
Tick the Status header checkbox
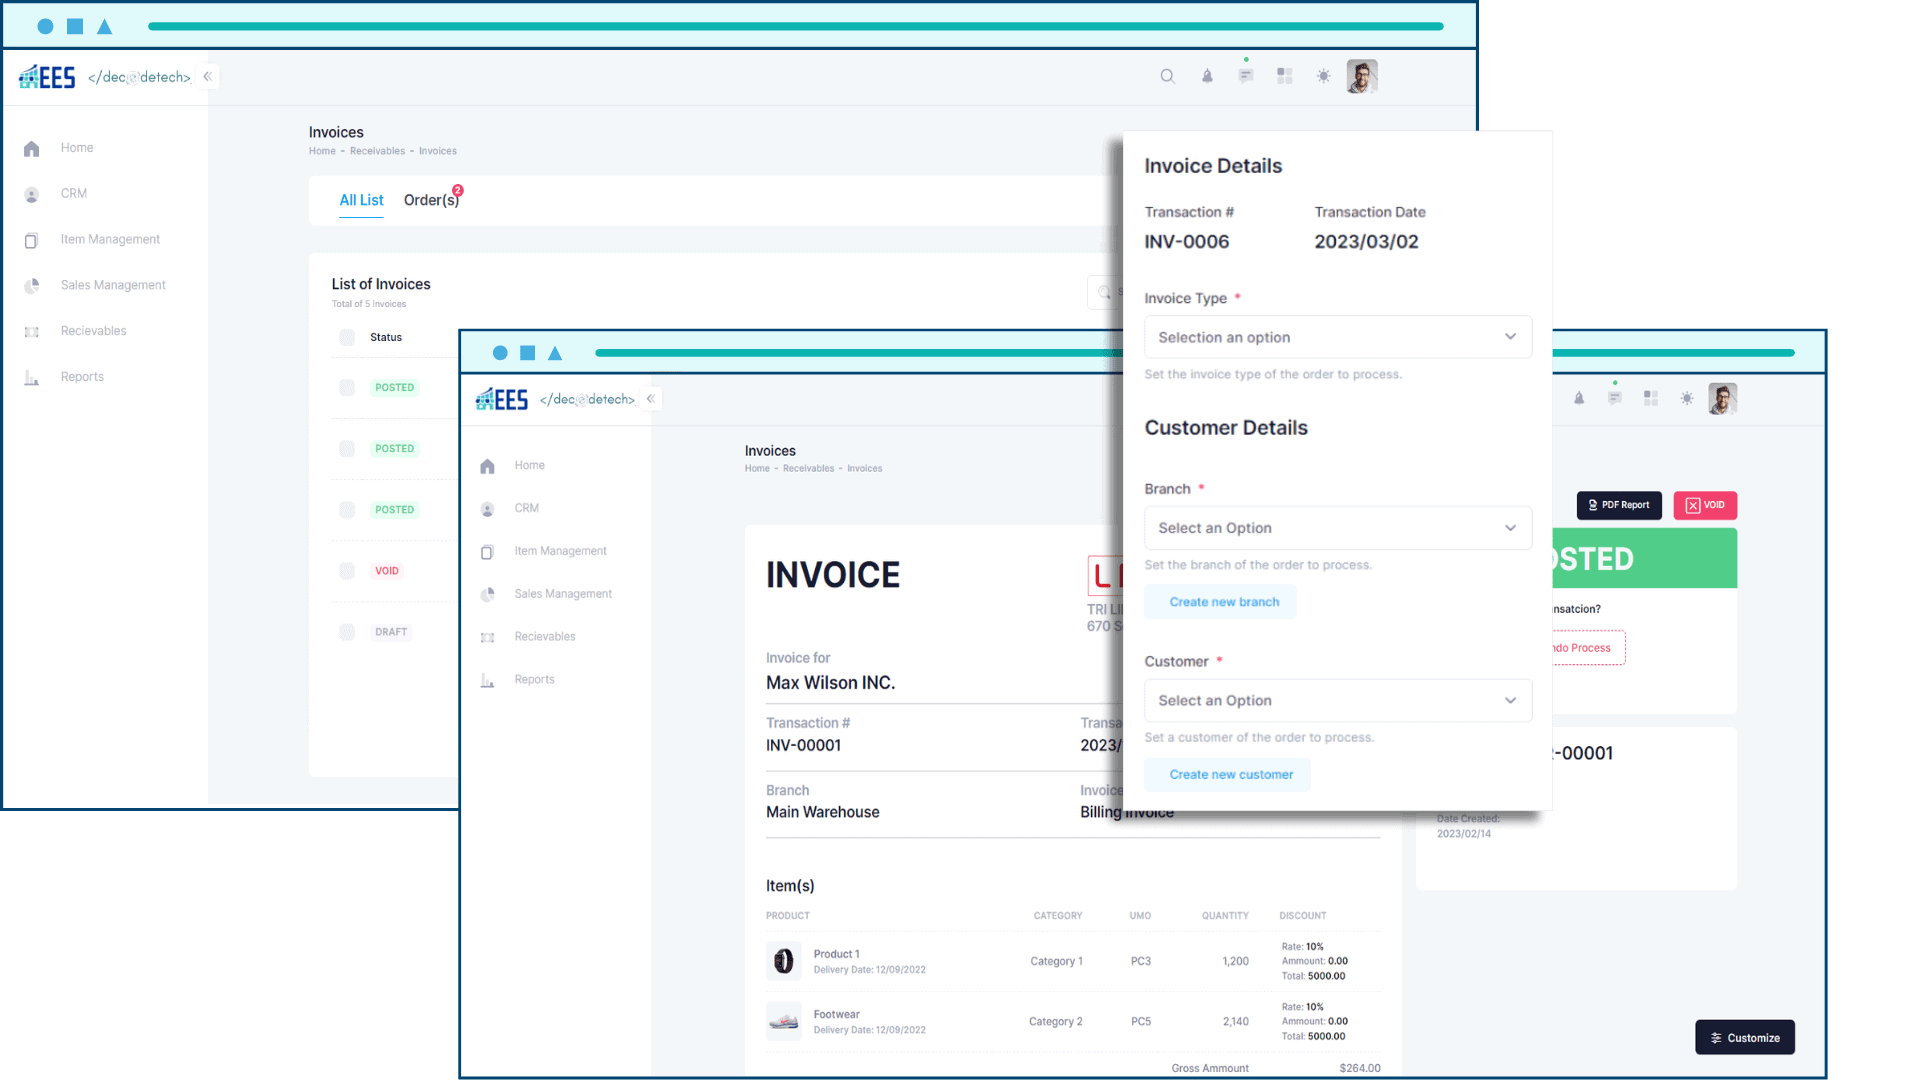347,338
